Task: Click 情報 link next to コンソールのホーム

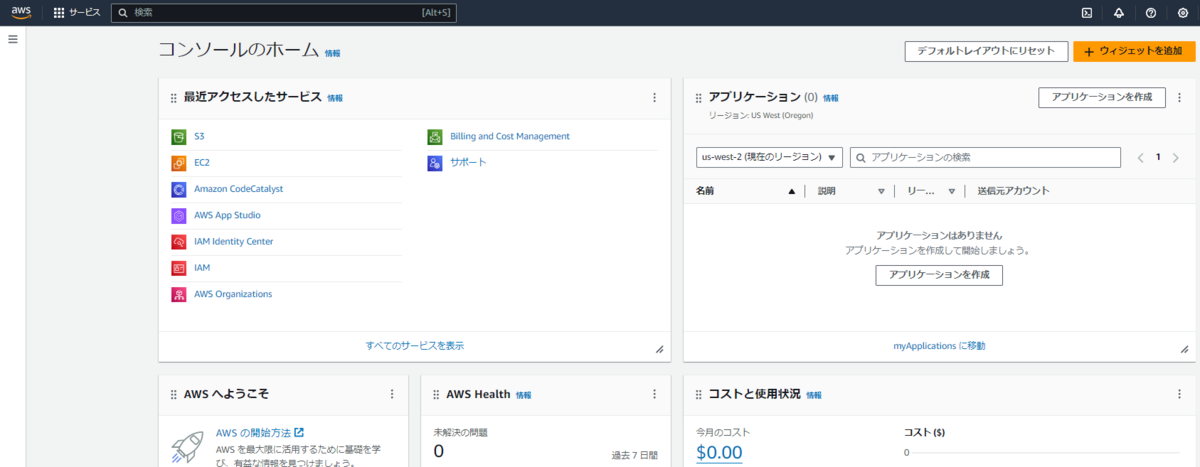Action: click(x=333, y=53)
